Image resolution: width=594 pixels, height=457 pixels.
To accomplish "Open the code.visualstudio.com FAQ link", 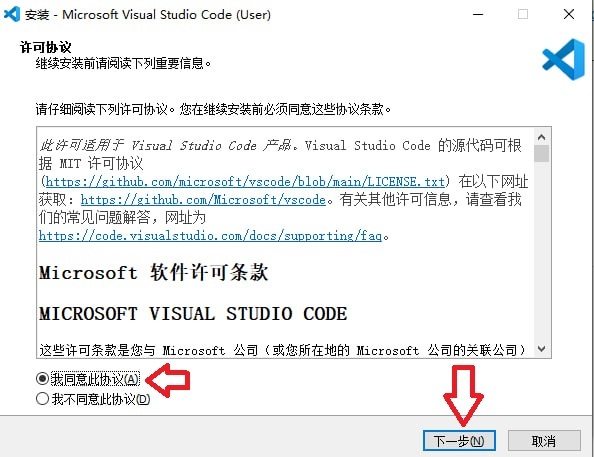I will click(210, 236).
